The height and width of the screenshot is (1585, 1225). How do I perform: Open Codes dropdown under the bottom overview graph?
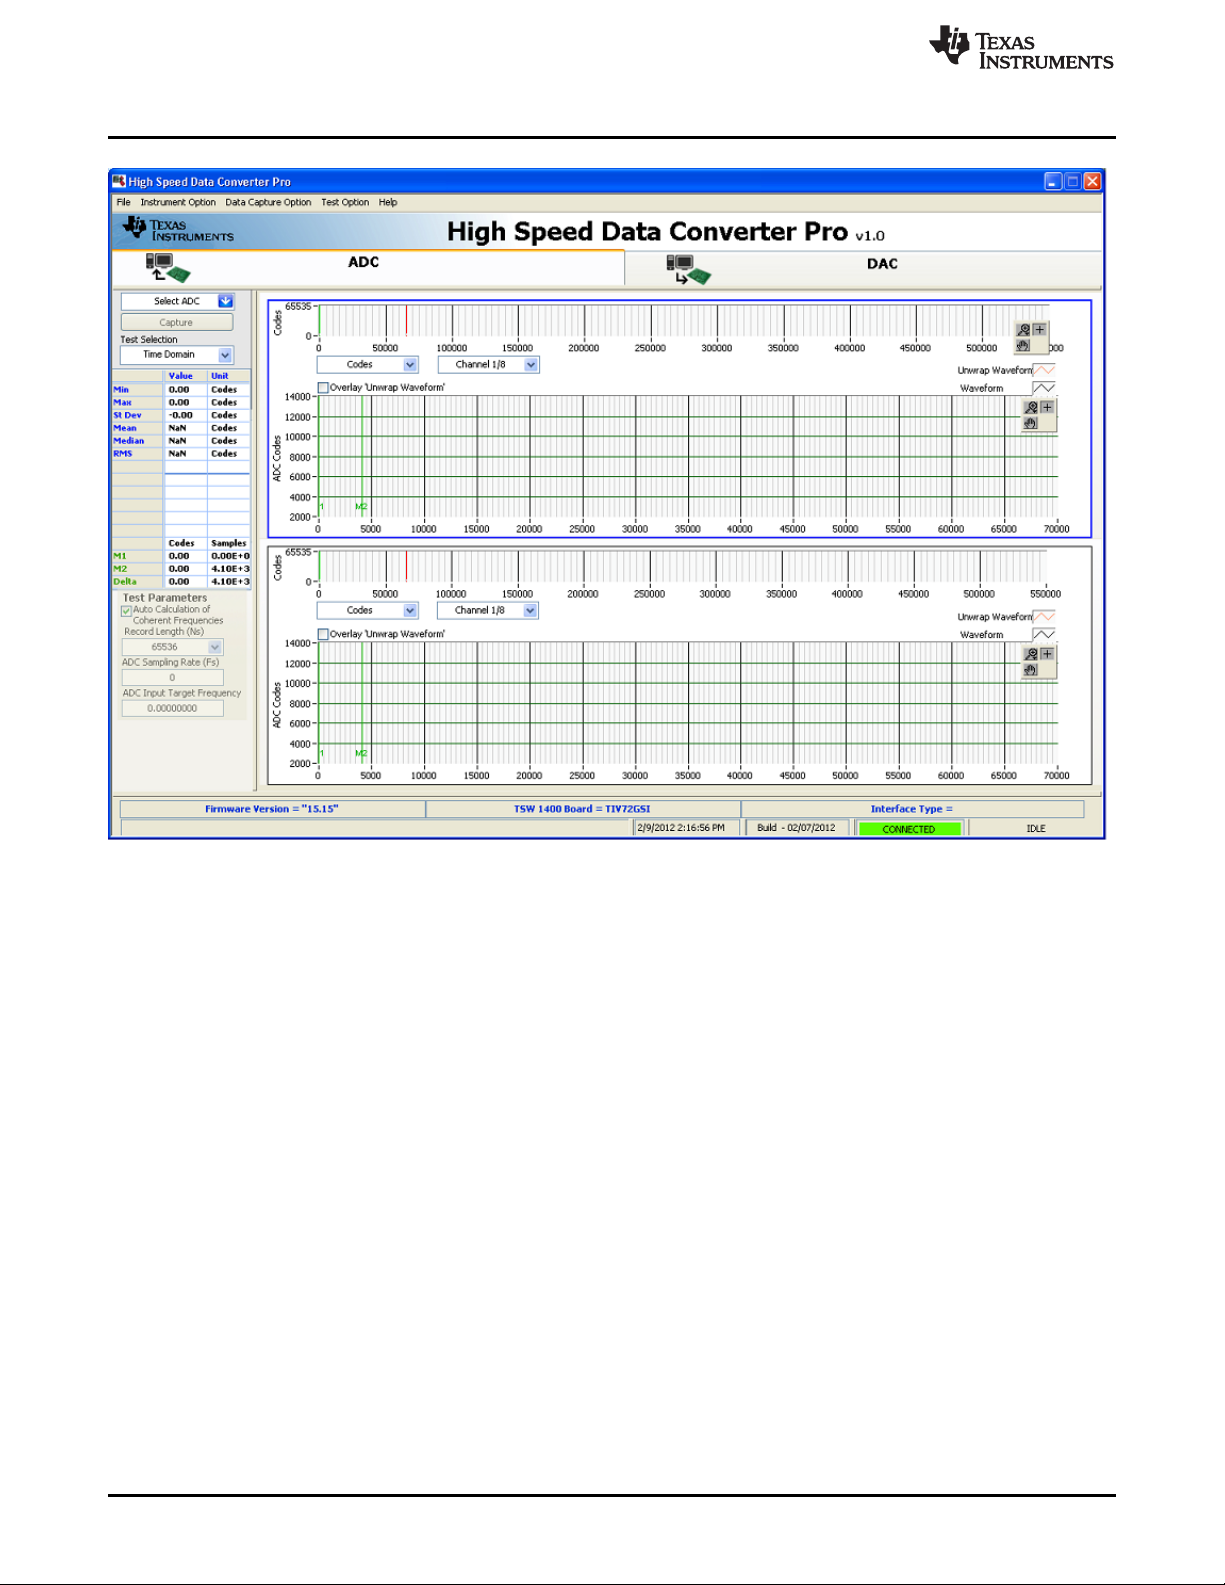pyautogui.click(x=367, y=610)
